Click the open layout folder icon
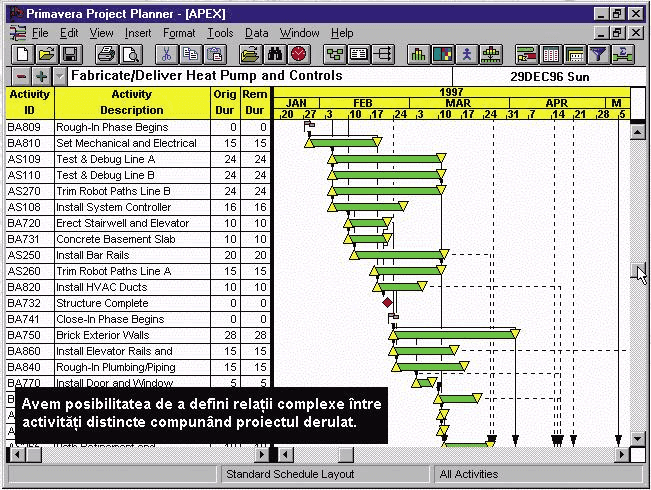 [250, 54]
